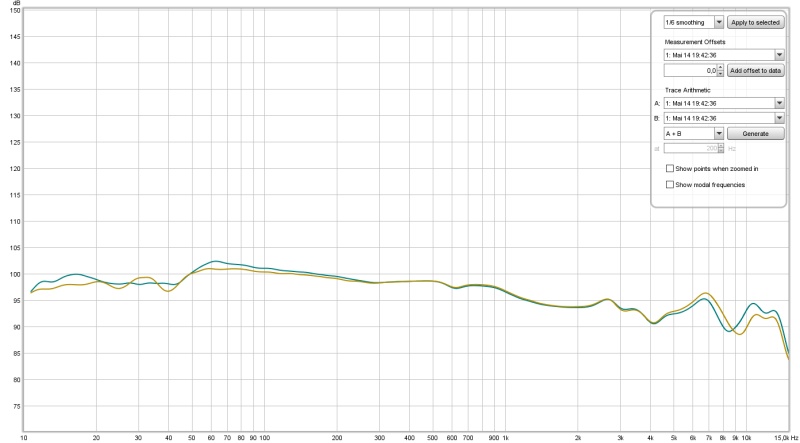This screenshot has height=443, width=800.
Task: Click the 1k label on the frequency axis
Action: (505, 438)
